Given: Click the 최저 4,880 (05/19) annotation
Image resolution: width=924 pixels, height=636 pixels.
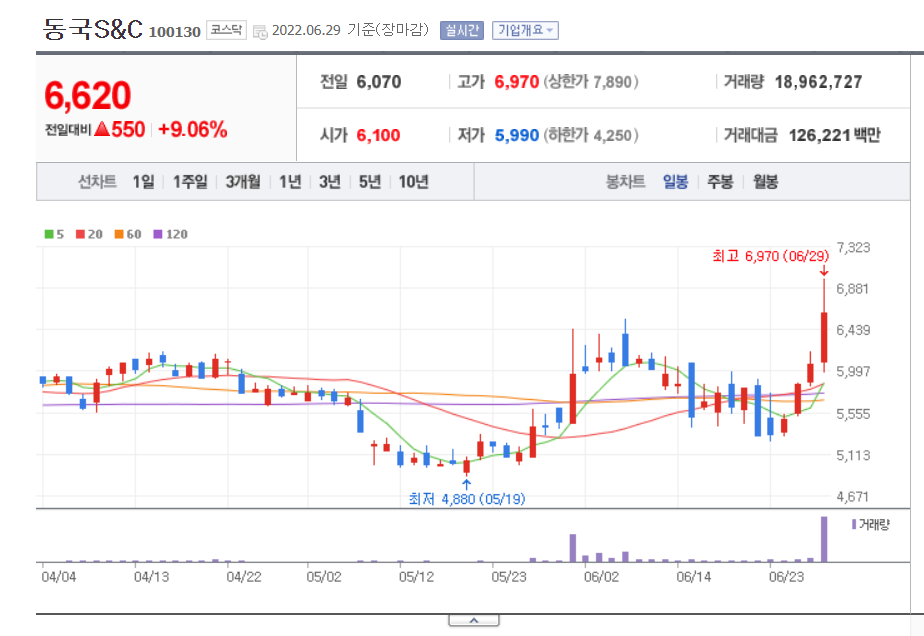Looking at the screenshot, I should pos(467,499).
